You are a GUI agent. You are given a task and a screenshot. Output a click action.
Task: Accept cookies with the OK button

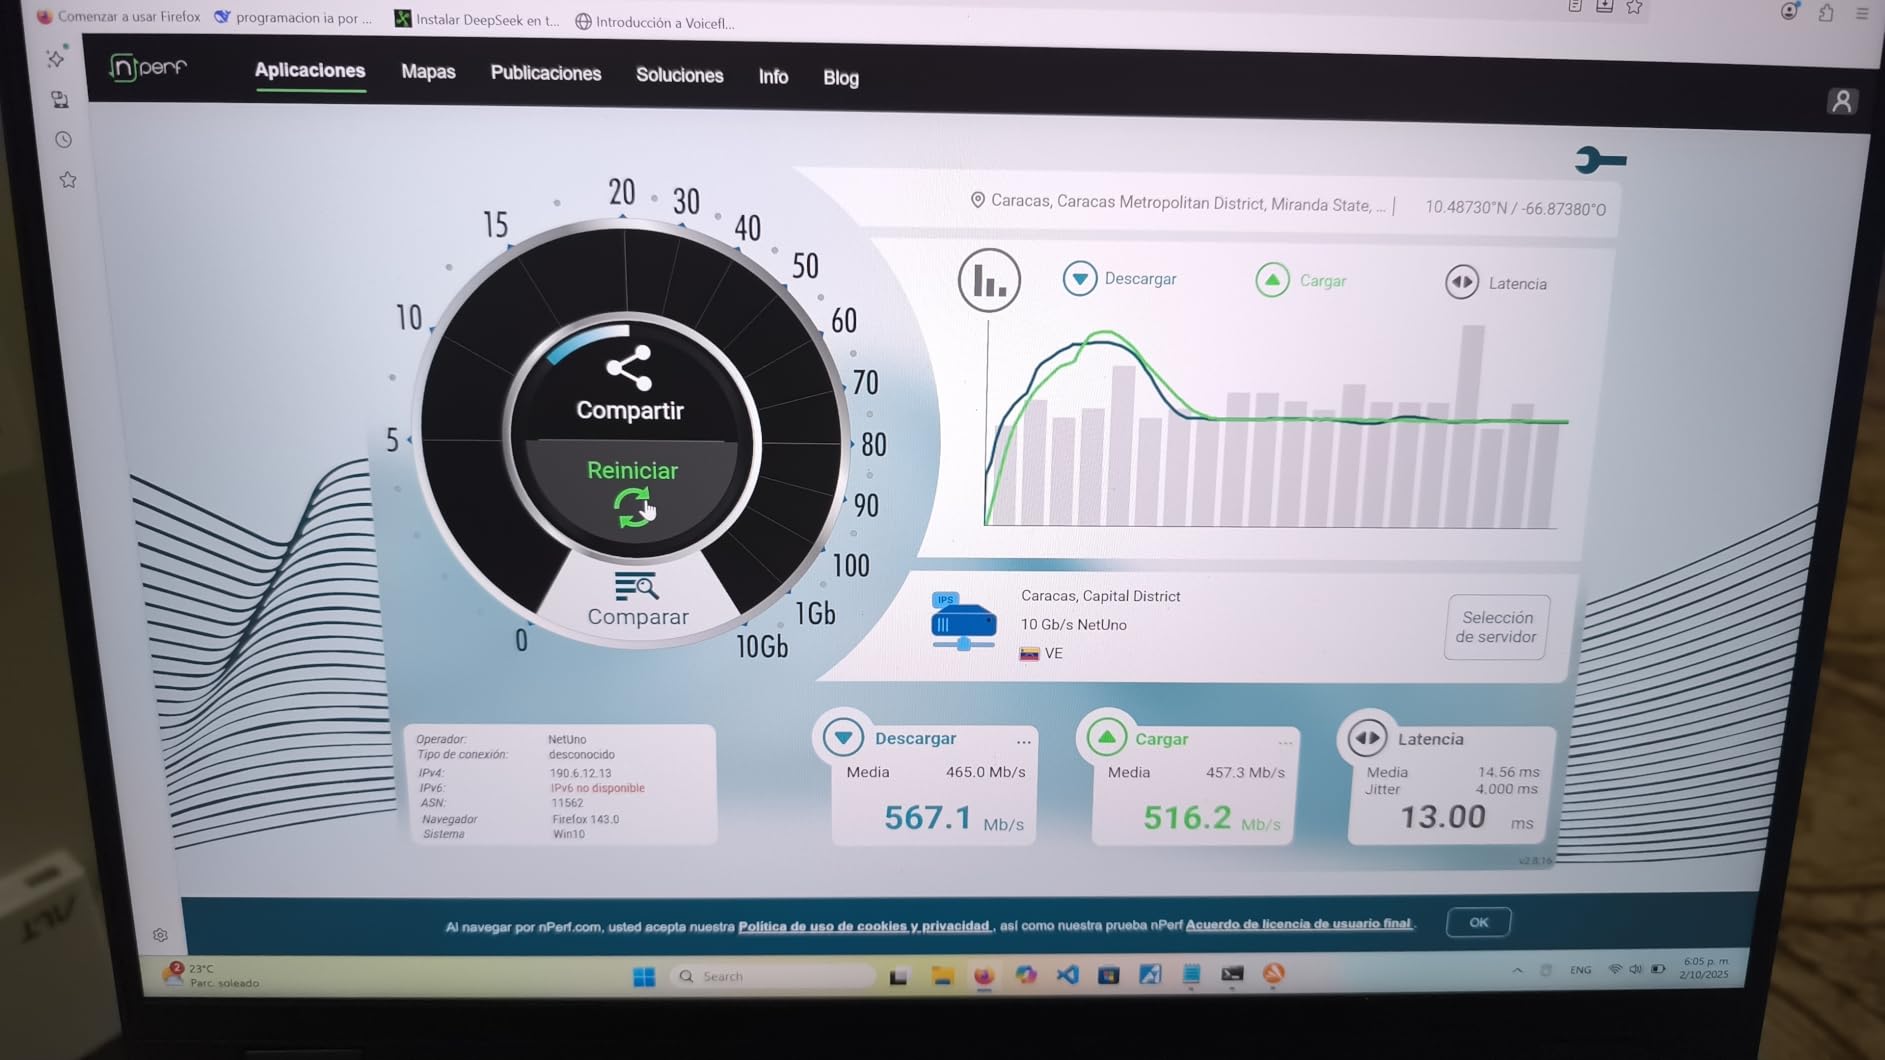pyautogui.click(x=1478, y=922)
